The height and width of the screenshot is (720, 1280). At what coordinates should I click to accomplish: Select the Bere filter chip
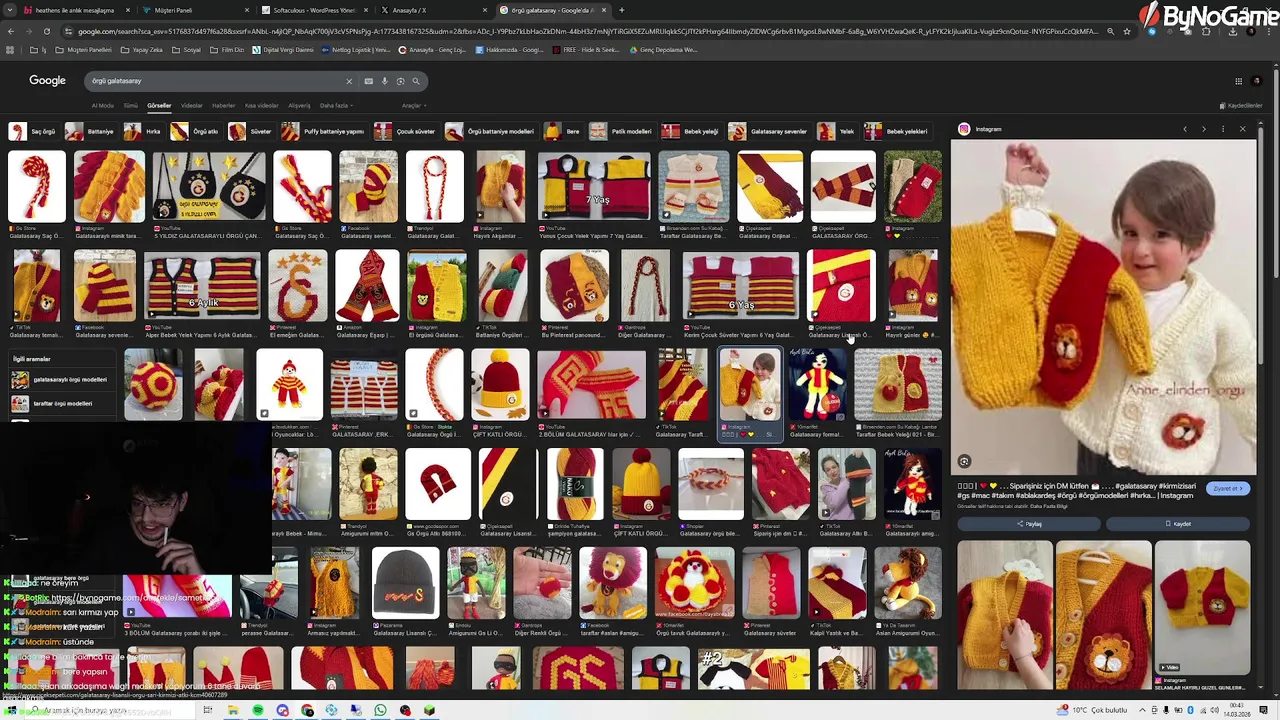pos(563,131)
